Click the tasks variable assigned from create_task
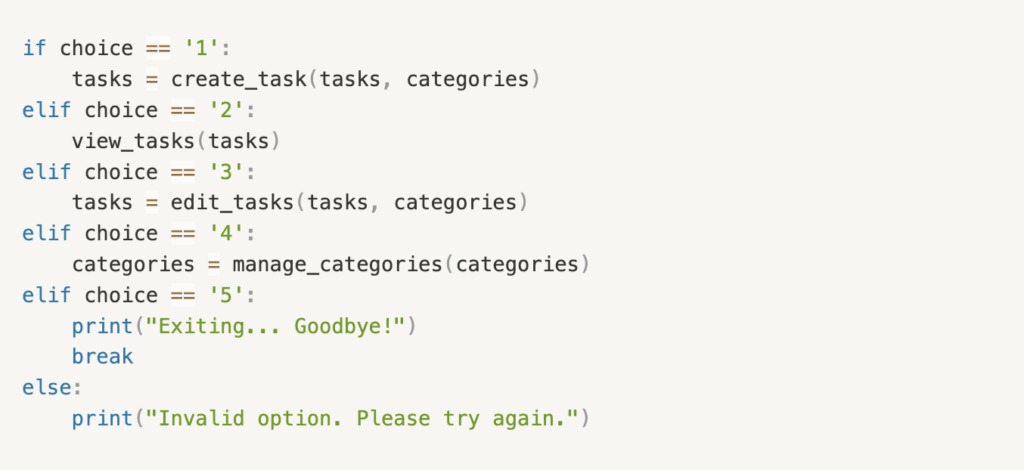Screen dimensions: 1024x470 [103, 80]
